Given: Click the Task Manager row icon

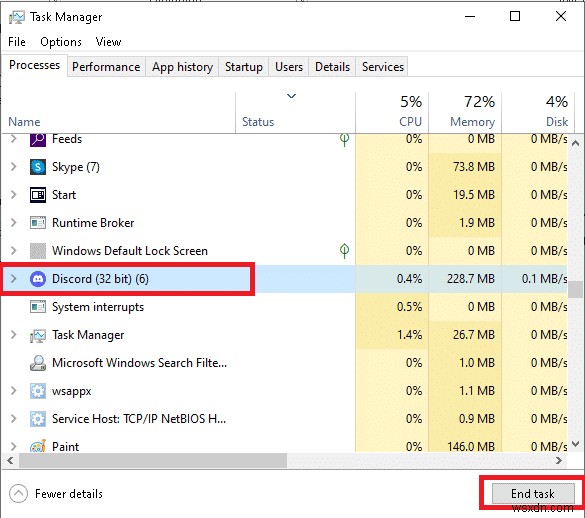Looking at the screenshot, I should point(38,335).
